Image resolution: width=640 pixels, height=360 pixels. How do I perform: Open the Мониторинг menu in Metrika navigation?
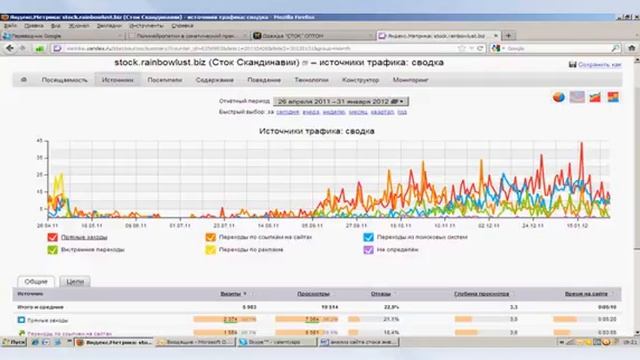[x=411, y=80]
